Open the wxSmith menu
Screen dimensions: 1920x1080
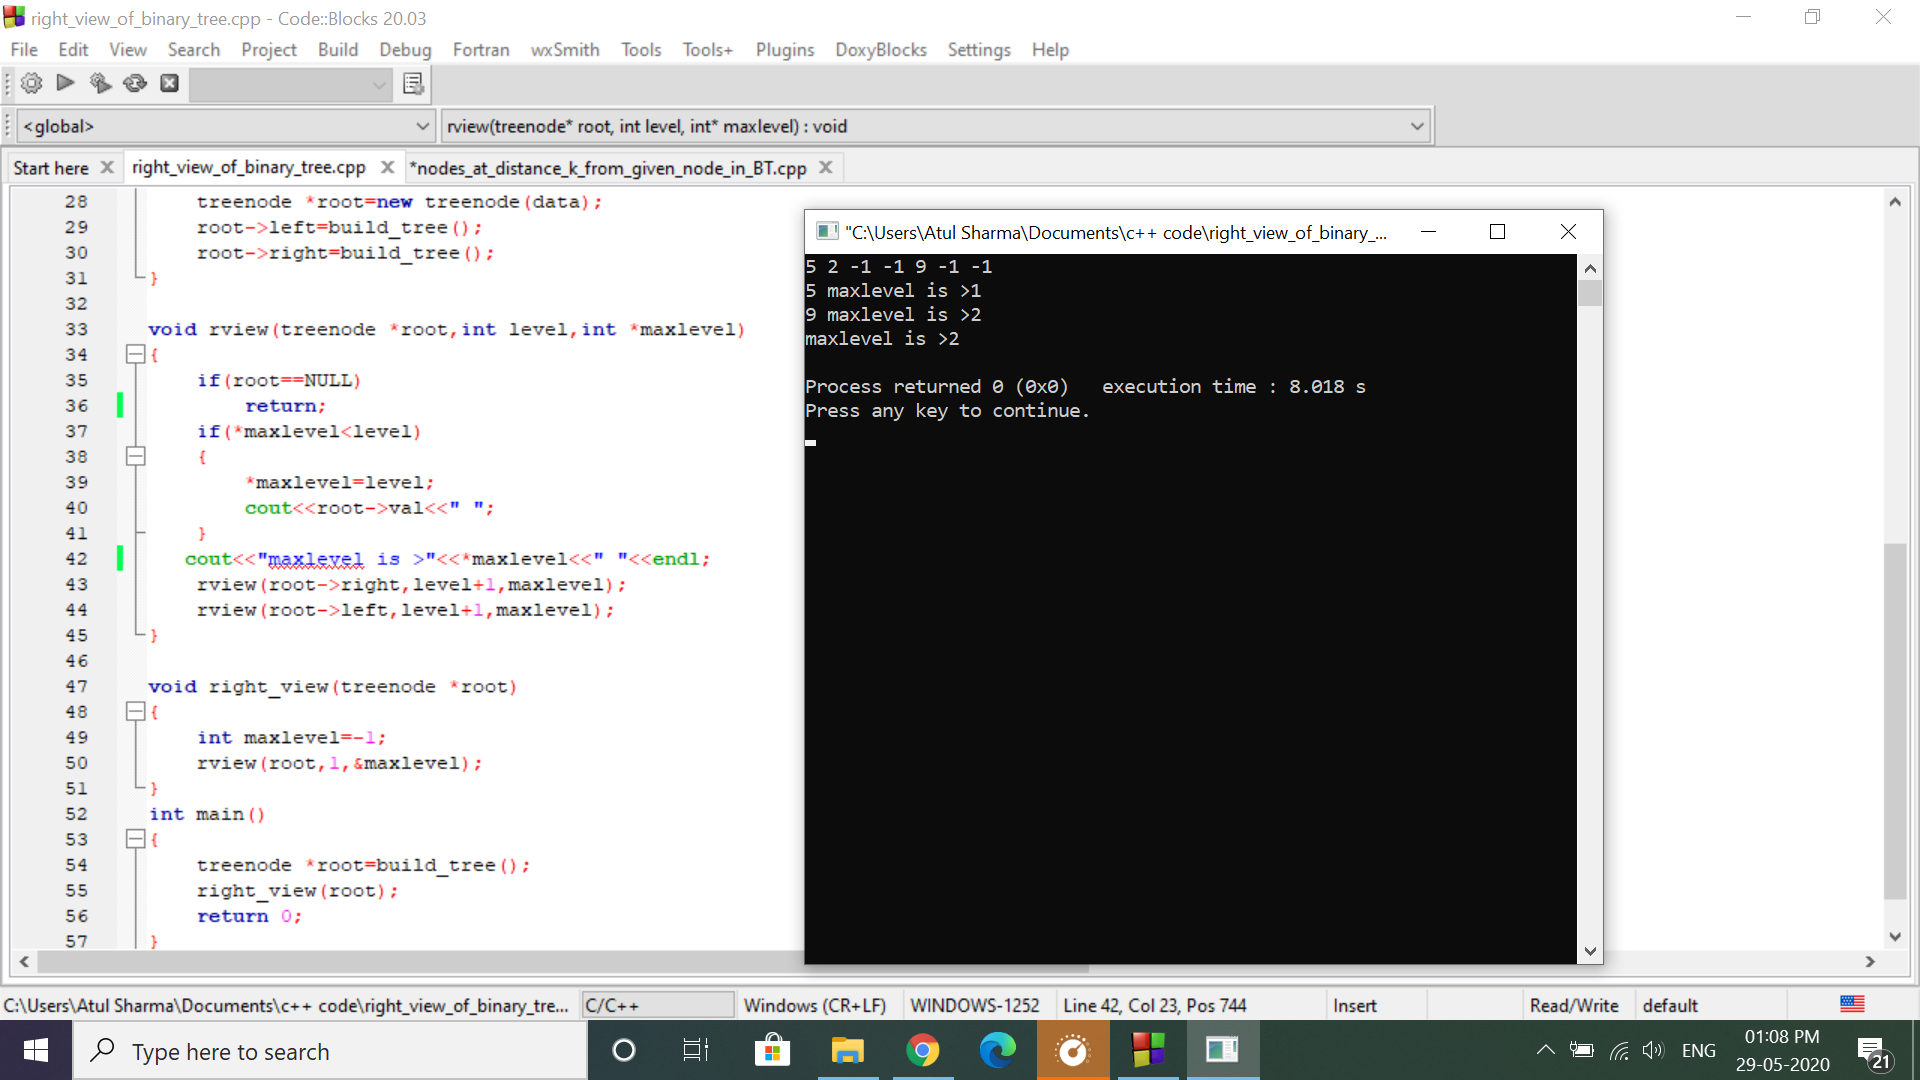tap(565, 49)
